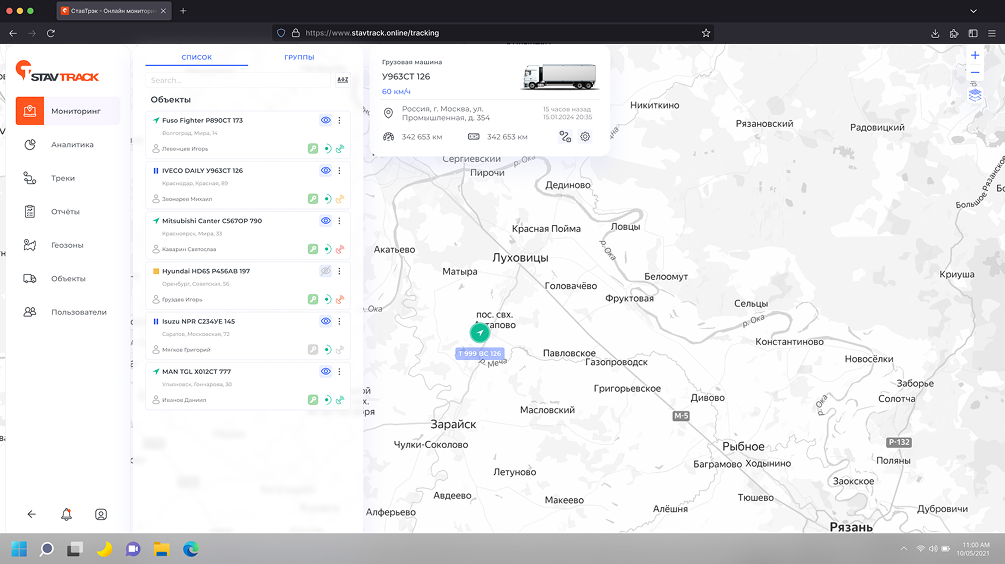Click the map layers icon
Screen dimensions: 1005x564
[x=975, y=95]
